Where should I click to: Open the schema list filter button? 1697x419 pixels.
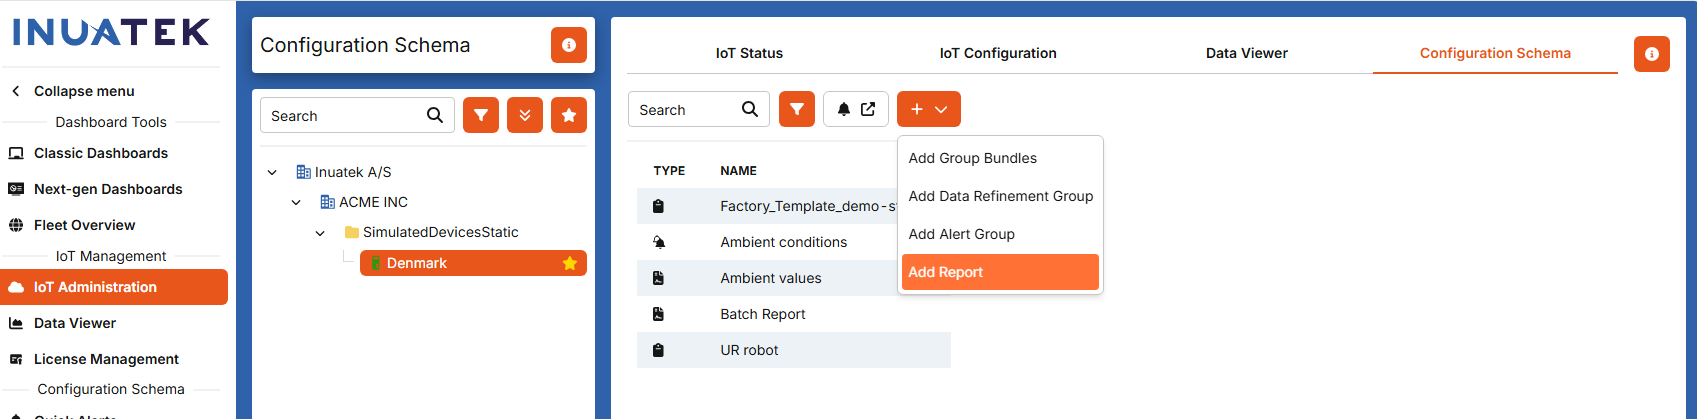click(797, 109)
